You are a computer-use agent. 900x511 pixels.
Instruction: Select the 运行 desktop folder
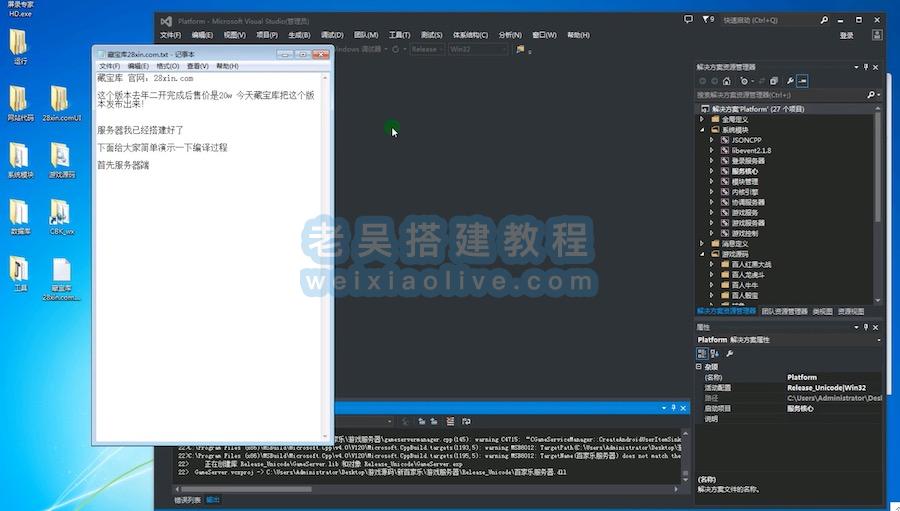(x=20, y=47)
